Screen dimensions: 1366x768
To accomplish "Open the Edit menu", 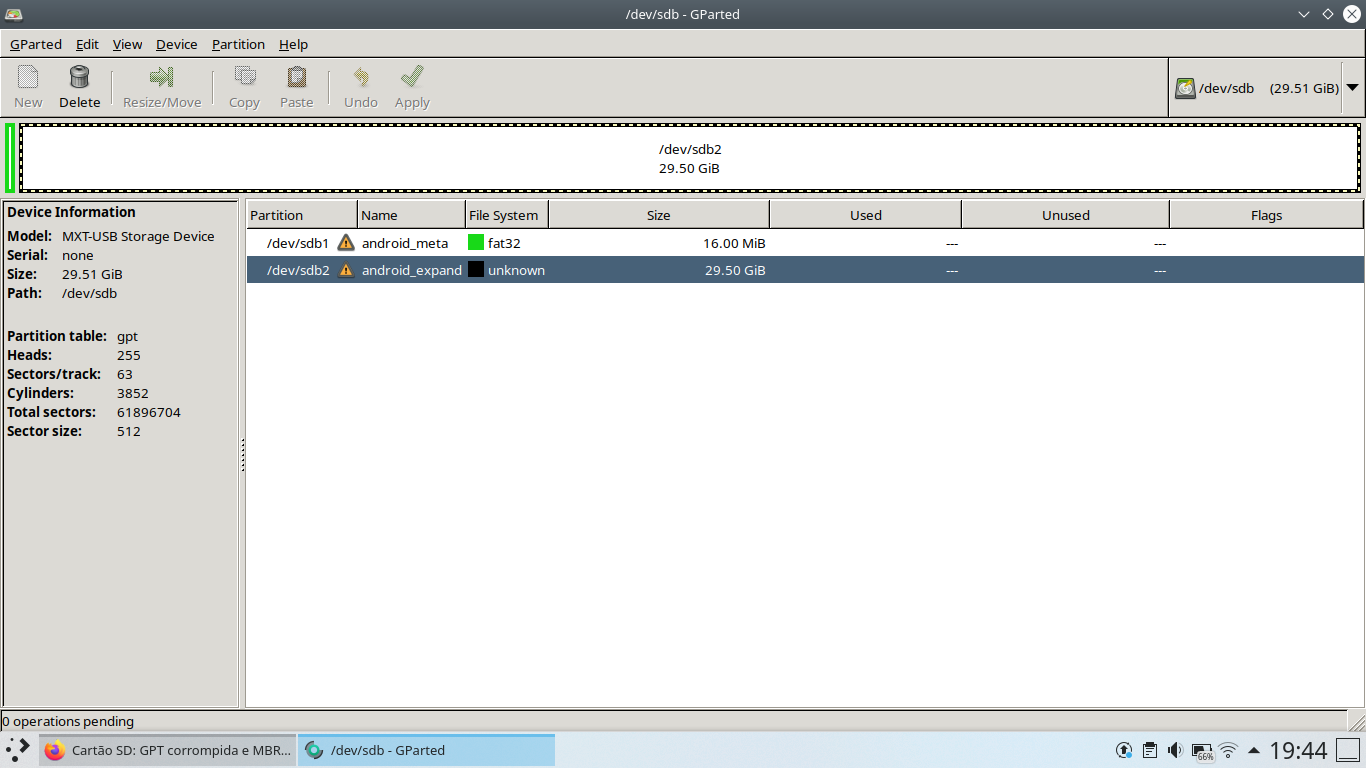I will tap(87, 44).
